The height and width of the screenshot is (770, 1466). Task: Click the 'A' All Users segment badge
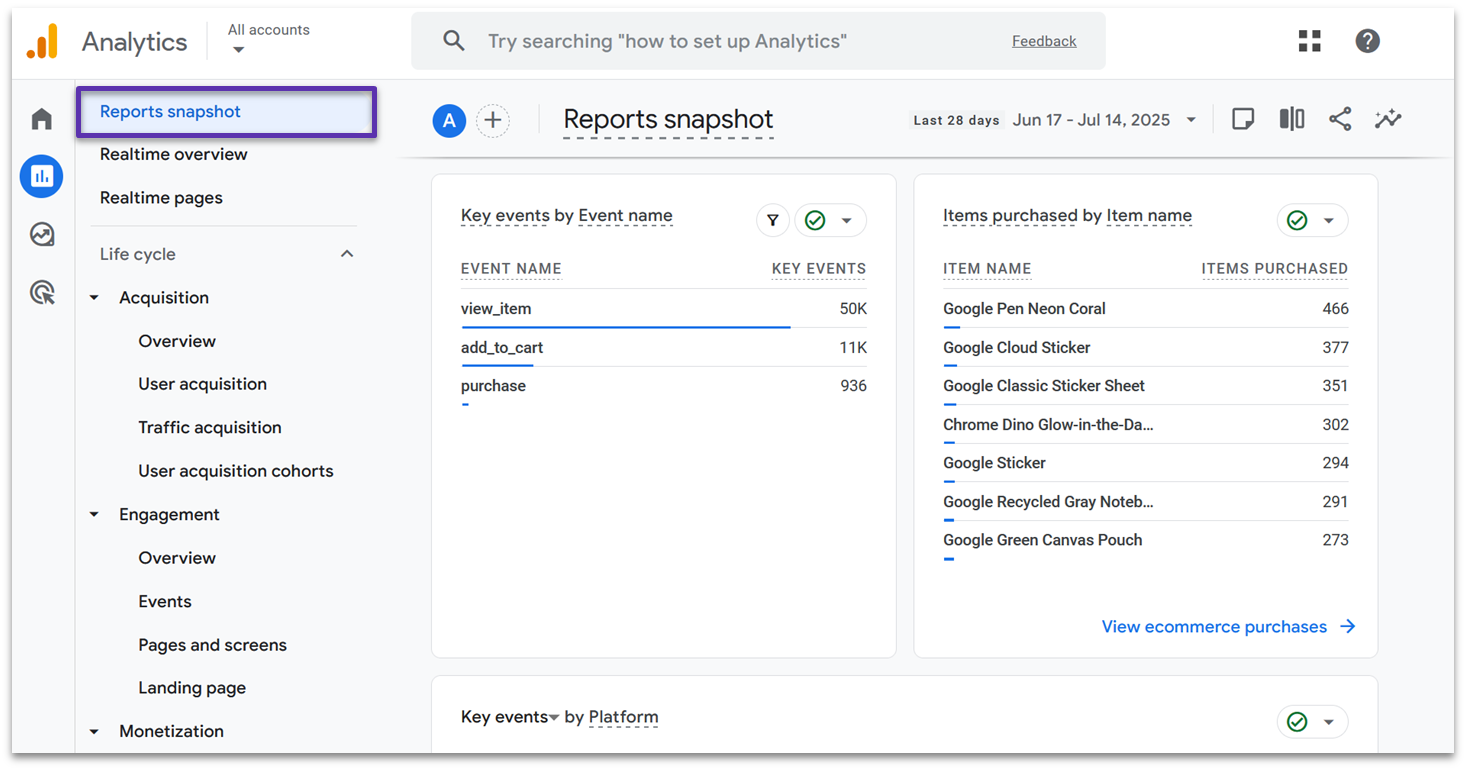[x=449, y=121]
